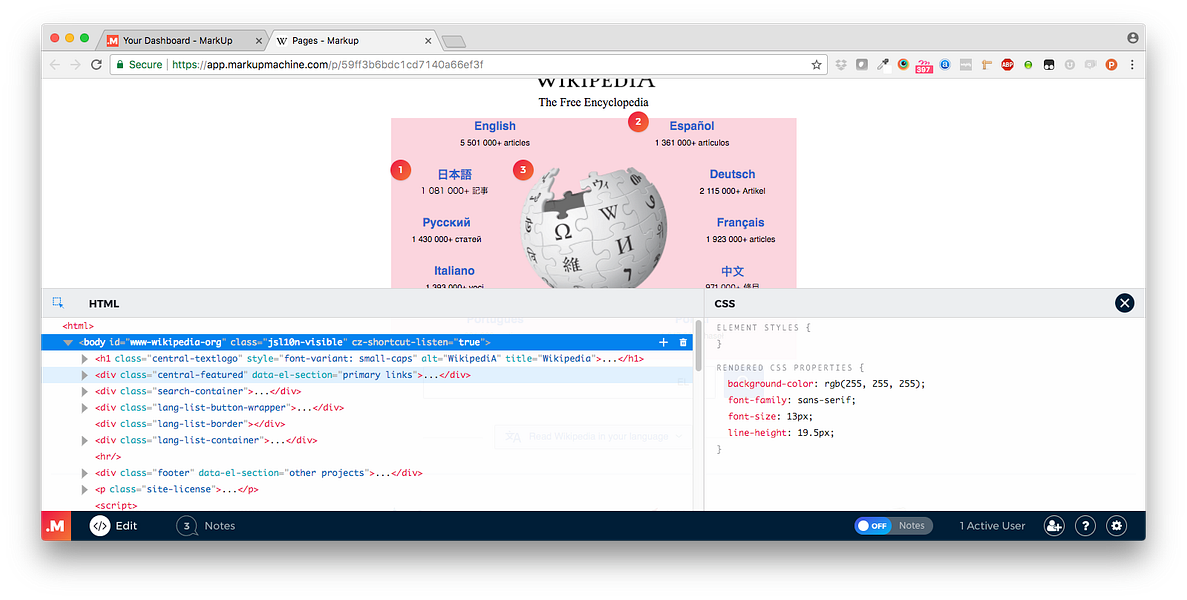This screenshot has height=600, width=1187.
Task: Delete body element with trash icon
Action: click(x=683, y=342)
